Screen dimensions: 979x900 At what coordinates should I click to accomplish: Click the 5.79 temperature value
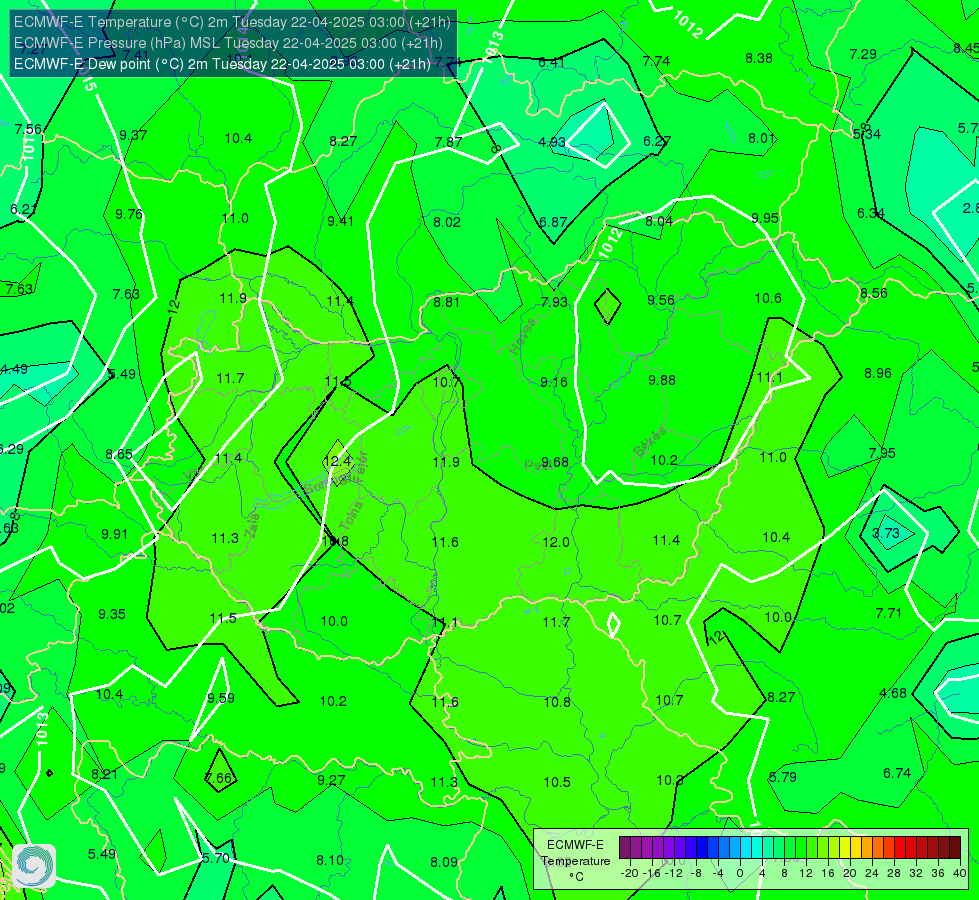click(x=782, y=778)
